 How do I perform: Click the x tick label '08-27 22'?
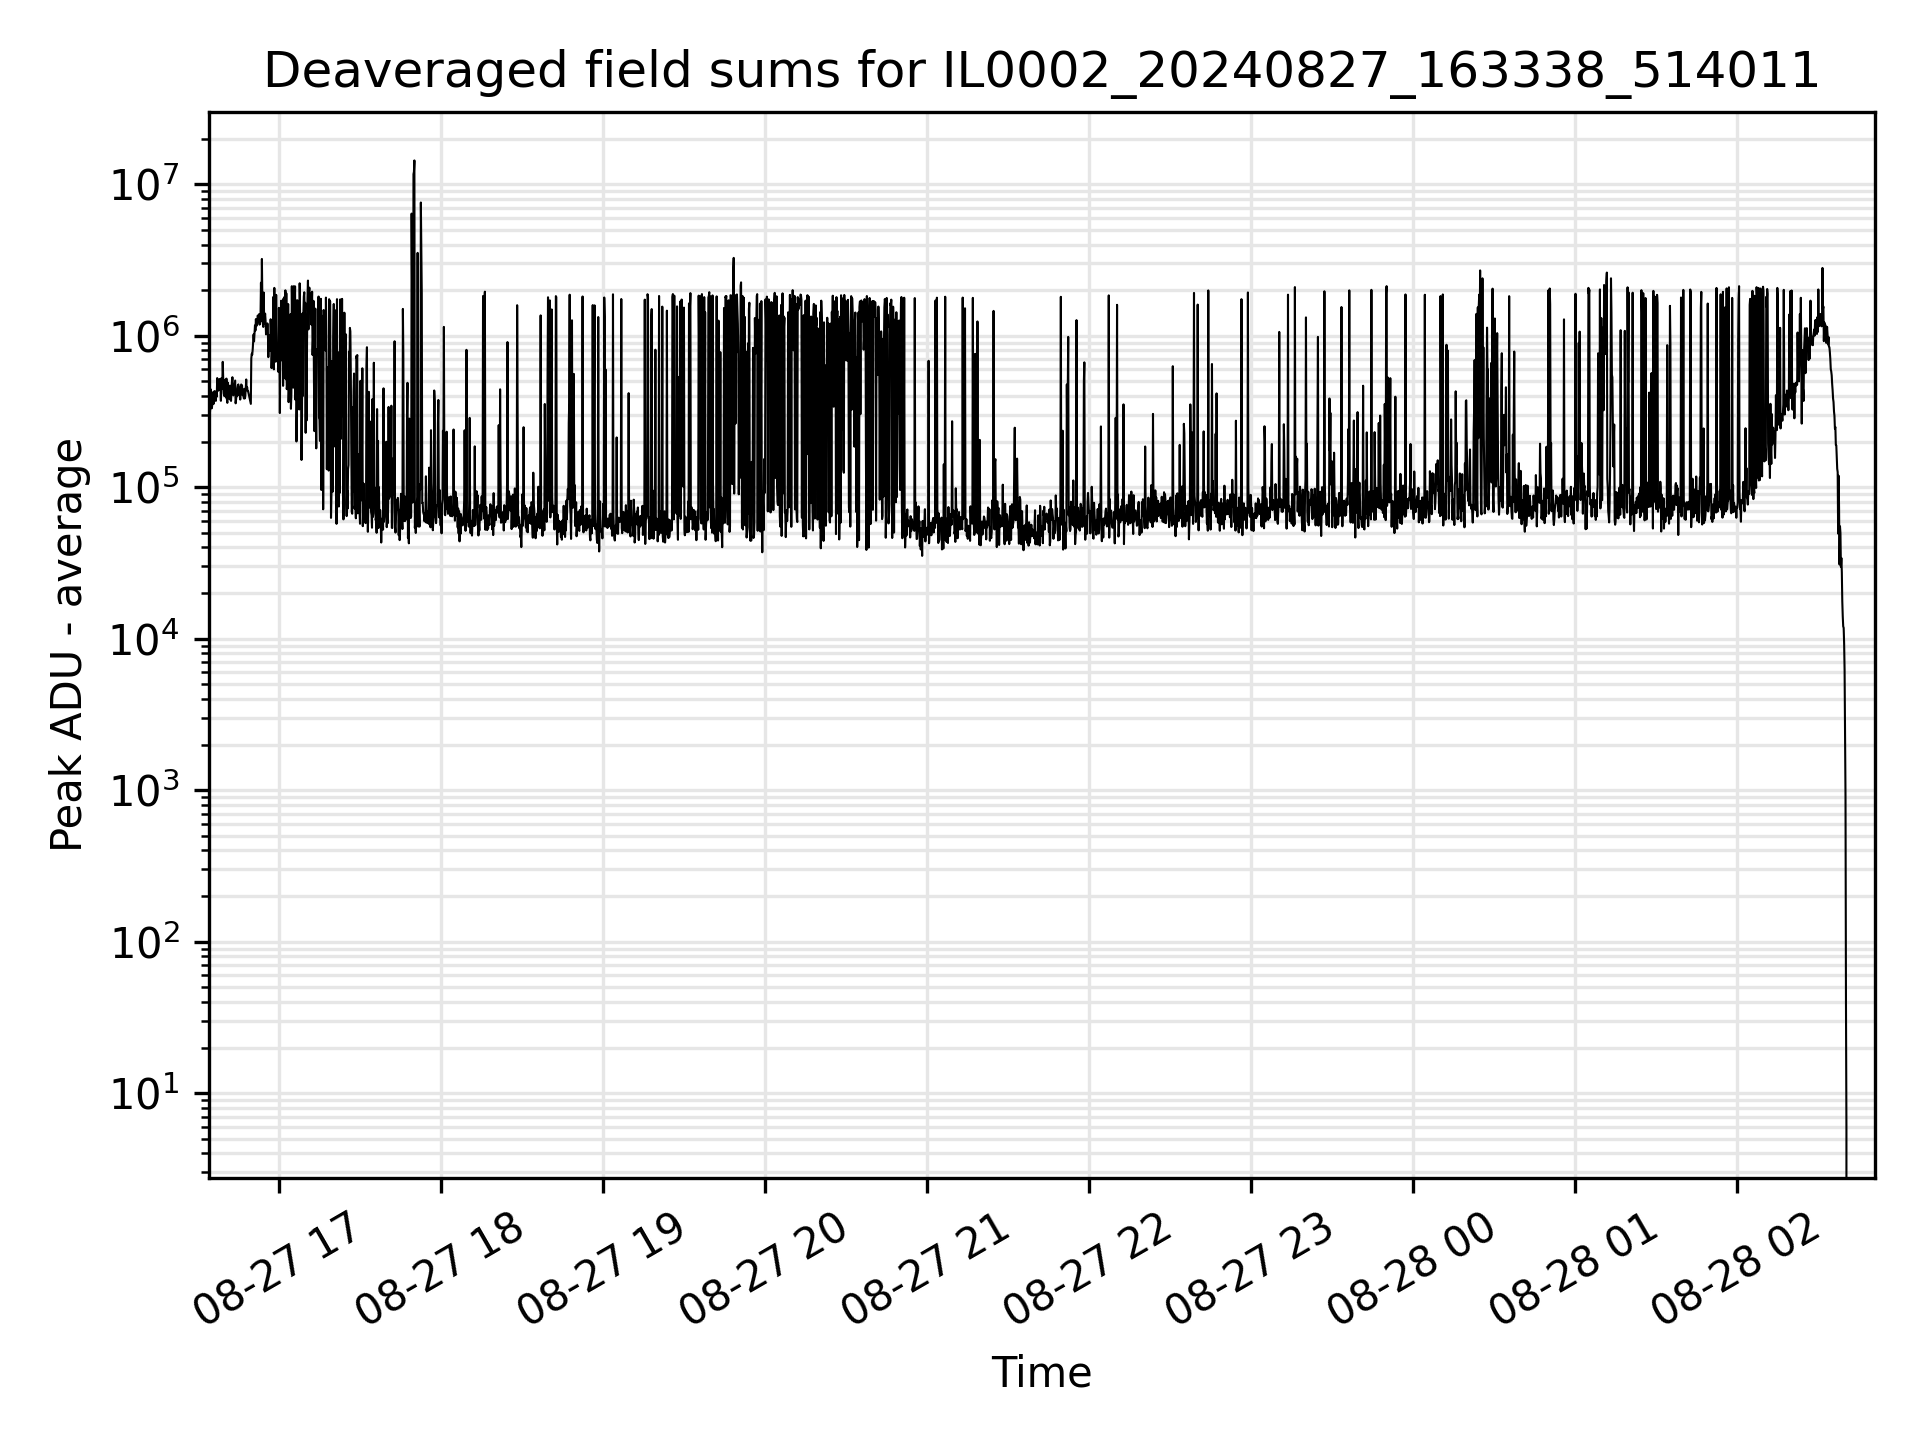[x=1086, y=1270]
